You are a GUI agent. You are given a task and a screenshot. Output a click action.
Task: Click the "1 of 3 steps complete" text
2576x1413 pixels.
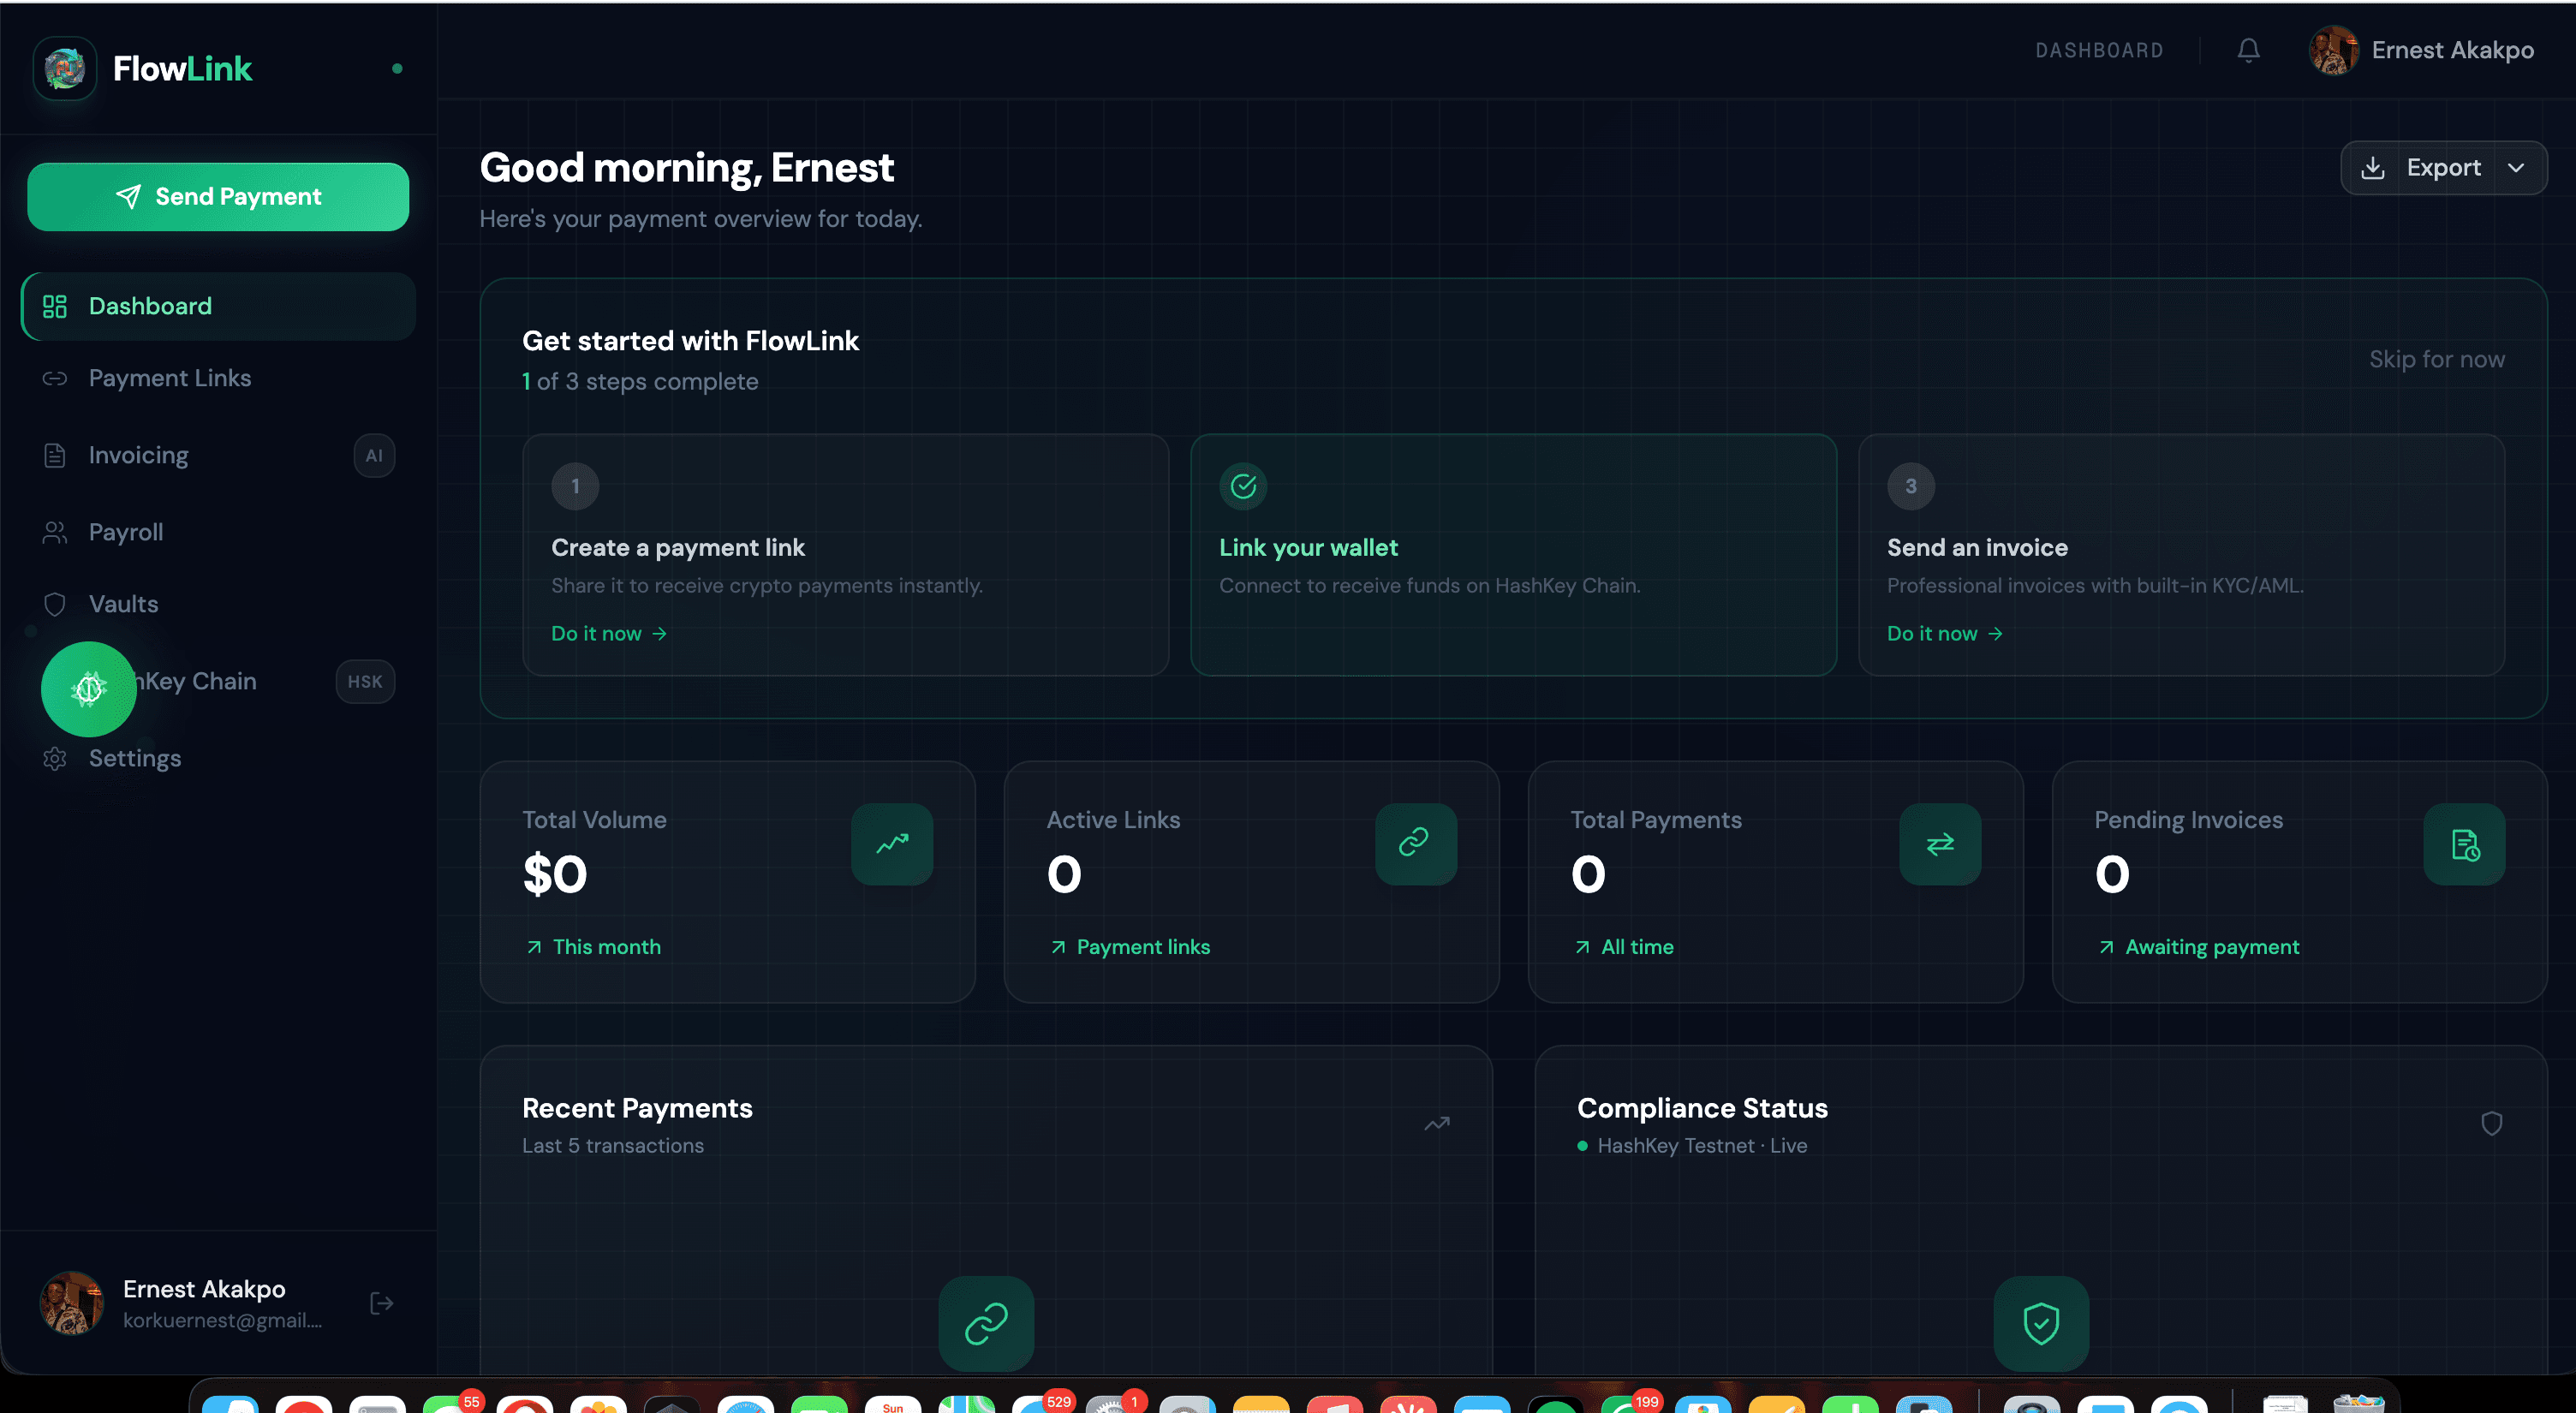click(x=640, y=382)
